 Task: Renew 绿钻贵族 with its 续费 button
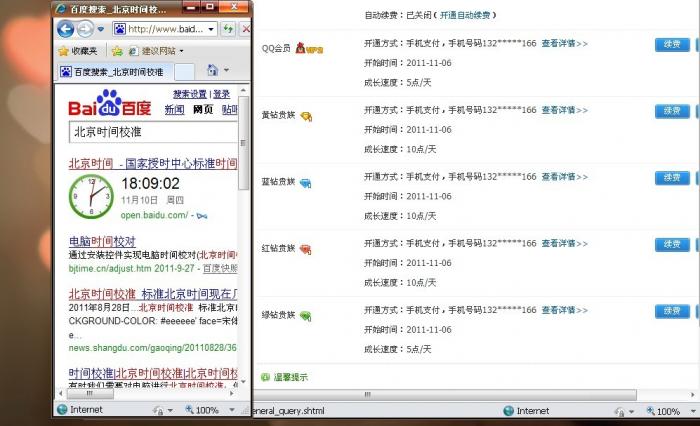point(672,311)
